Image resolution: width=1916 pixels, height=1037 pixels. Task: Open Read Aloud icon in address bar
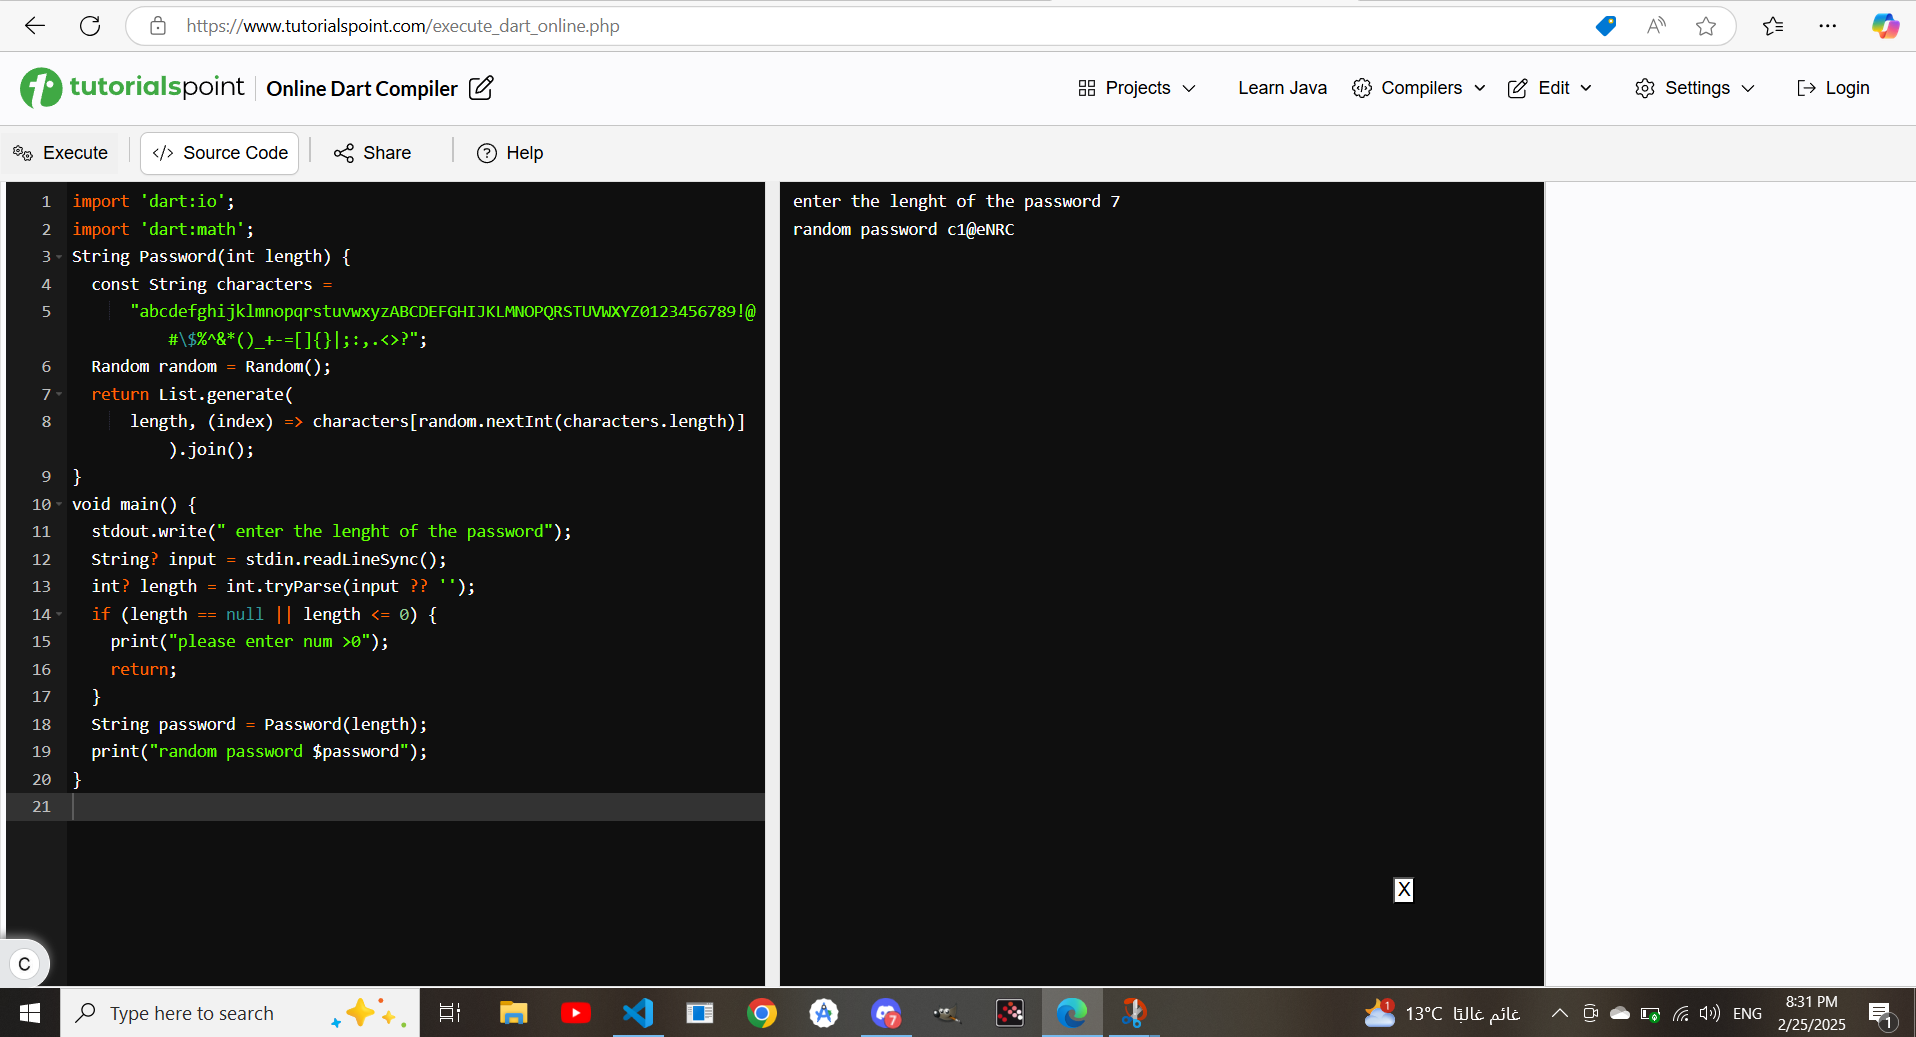pyautogui.click(x=1656, y=26)
